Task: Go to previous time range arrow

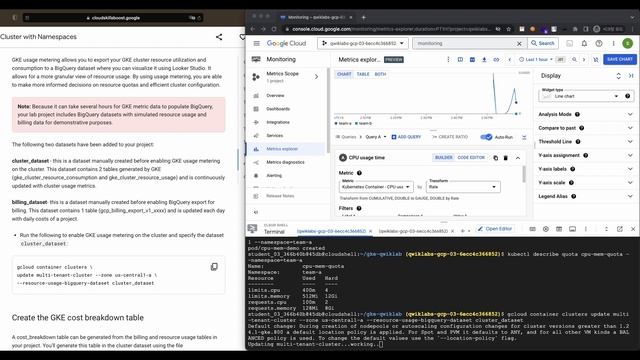Action: (509, 60)
